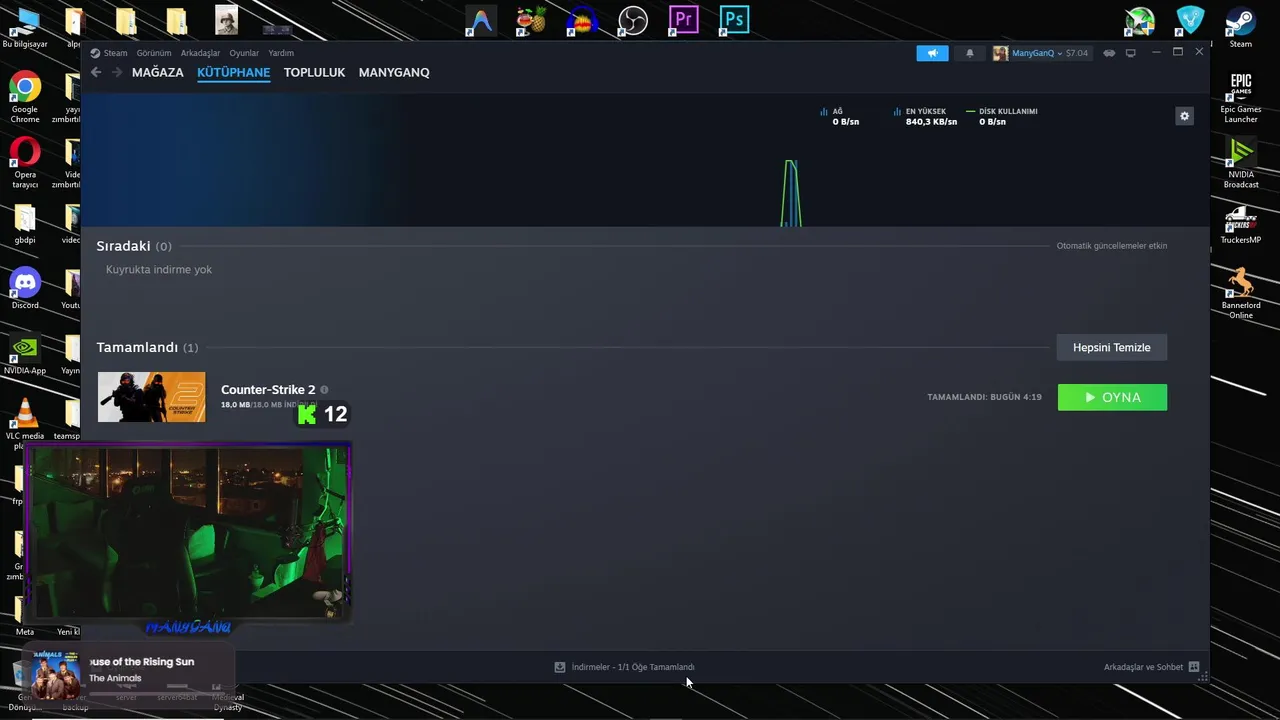Open the TruckersMP desktop shortcut

1241,224
